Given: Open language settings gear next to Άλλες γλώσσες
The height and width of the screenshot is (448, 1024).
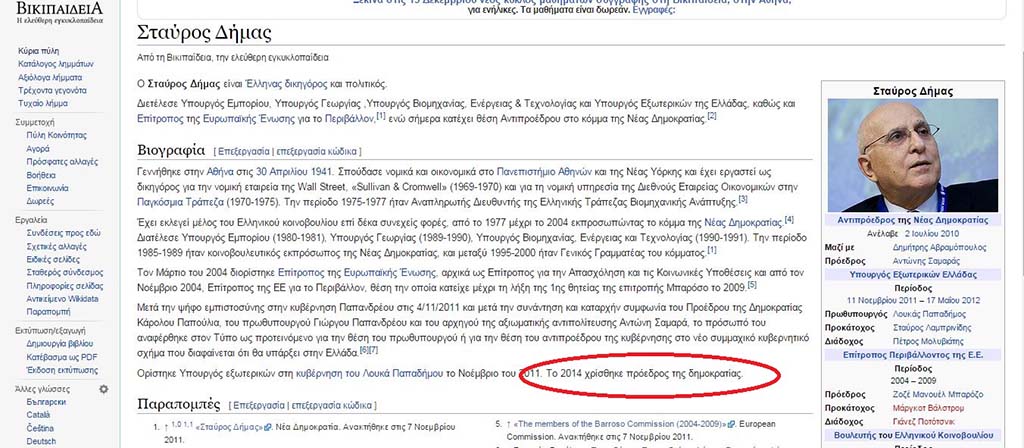Looking at the screenshot, I should [103, 389].
